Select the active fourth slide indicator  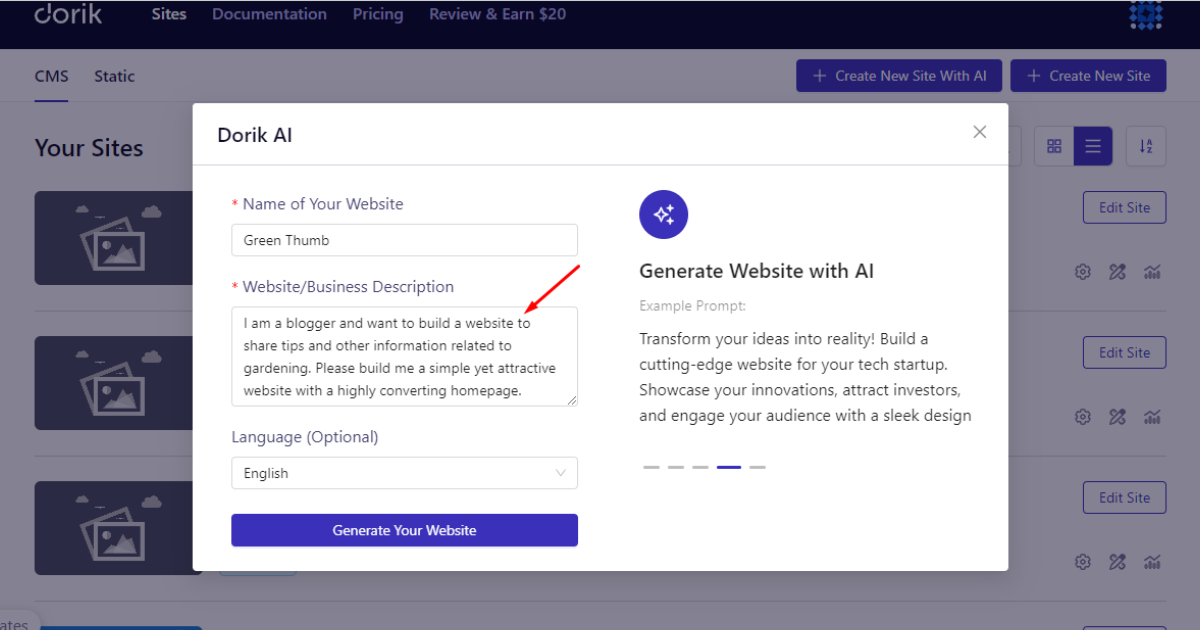click(729, 467)
